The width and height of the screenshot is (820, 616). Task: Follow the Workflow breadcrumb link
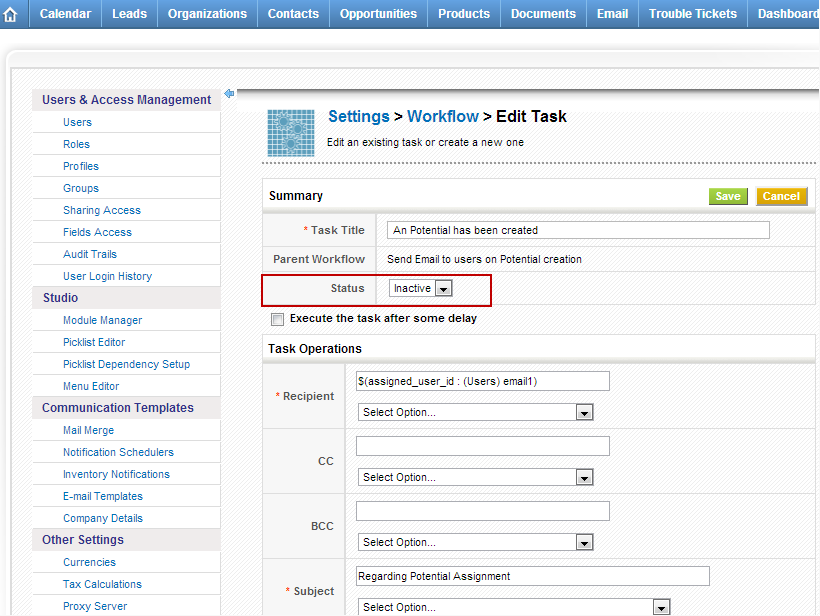coord(443,117)
